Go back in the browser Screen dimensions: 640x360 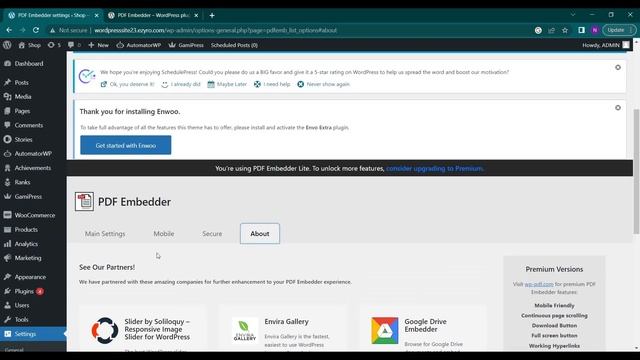pyautogui.click(x=9, y=30)
